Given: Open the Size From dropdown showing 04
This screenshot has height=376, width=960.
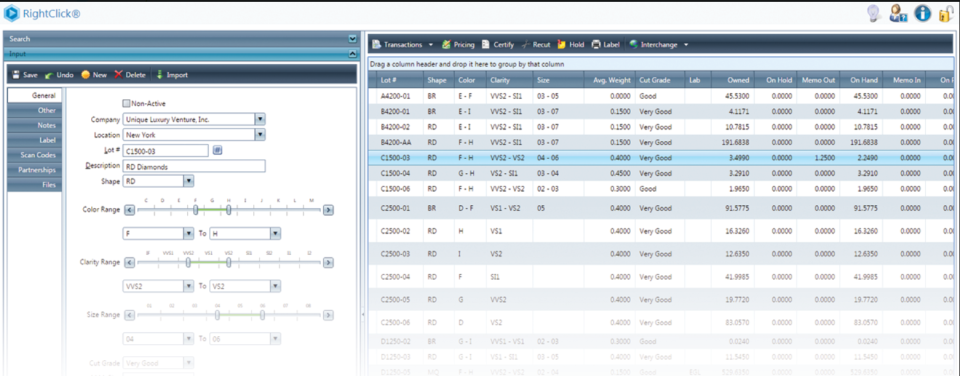Looking at the screenshot, I should 189,338.
